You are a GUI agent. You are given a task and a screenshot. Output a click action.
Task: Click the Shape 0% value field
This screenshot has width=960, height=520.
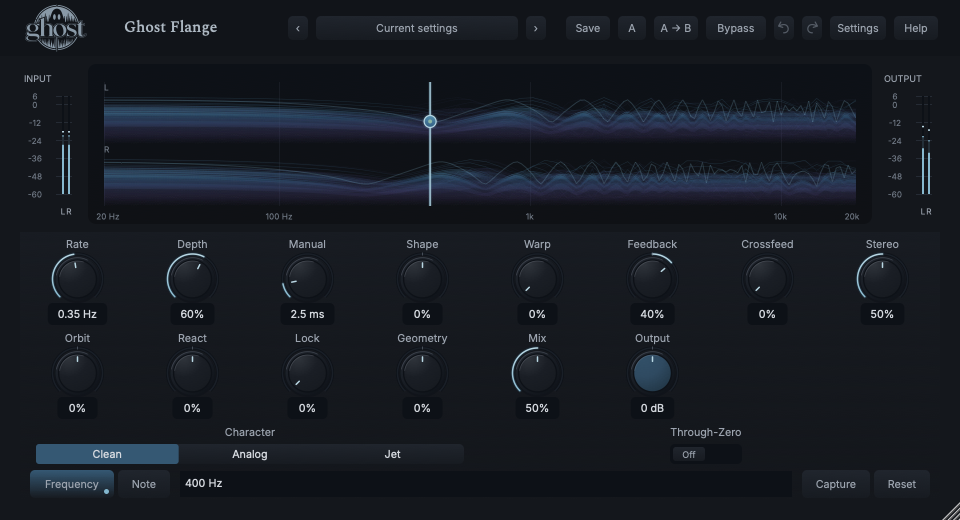[x=422, y=314]
